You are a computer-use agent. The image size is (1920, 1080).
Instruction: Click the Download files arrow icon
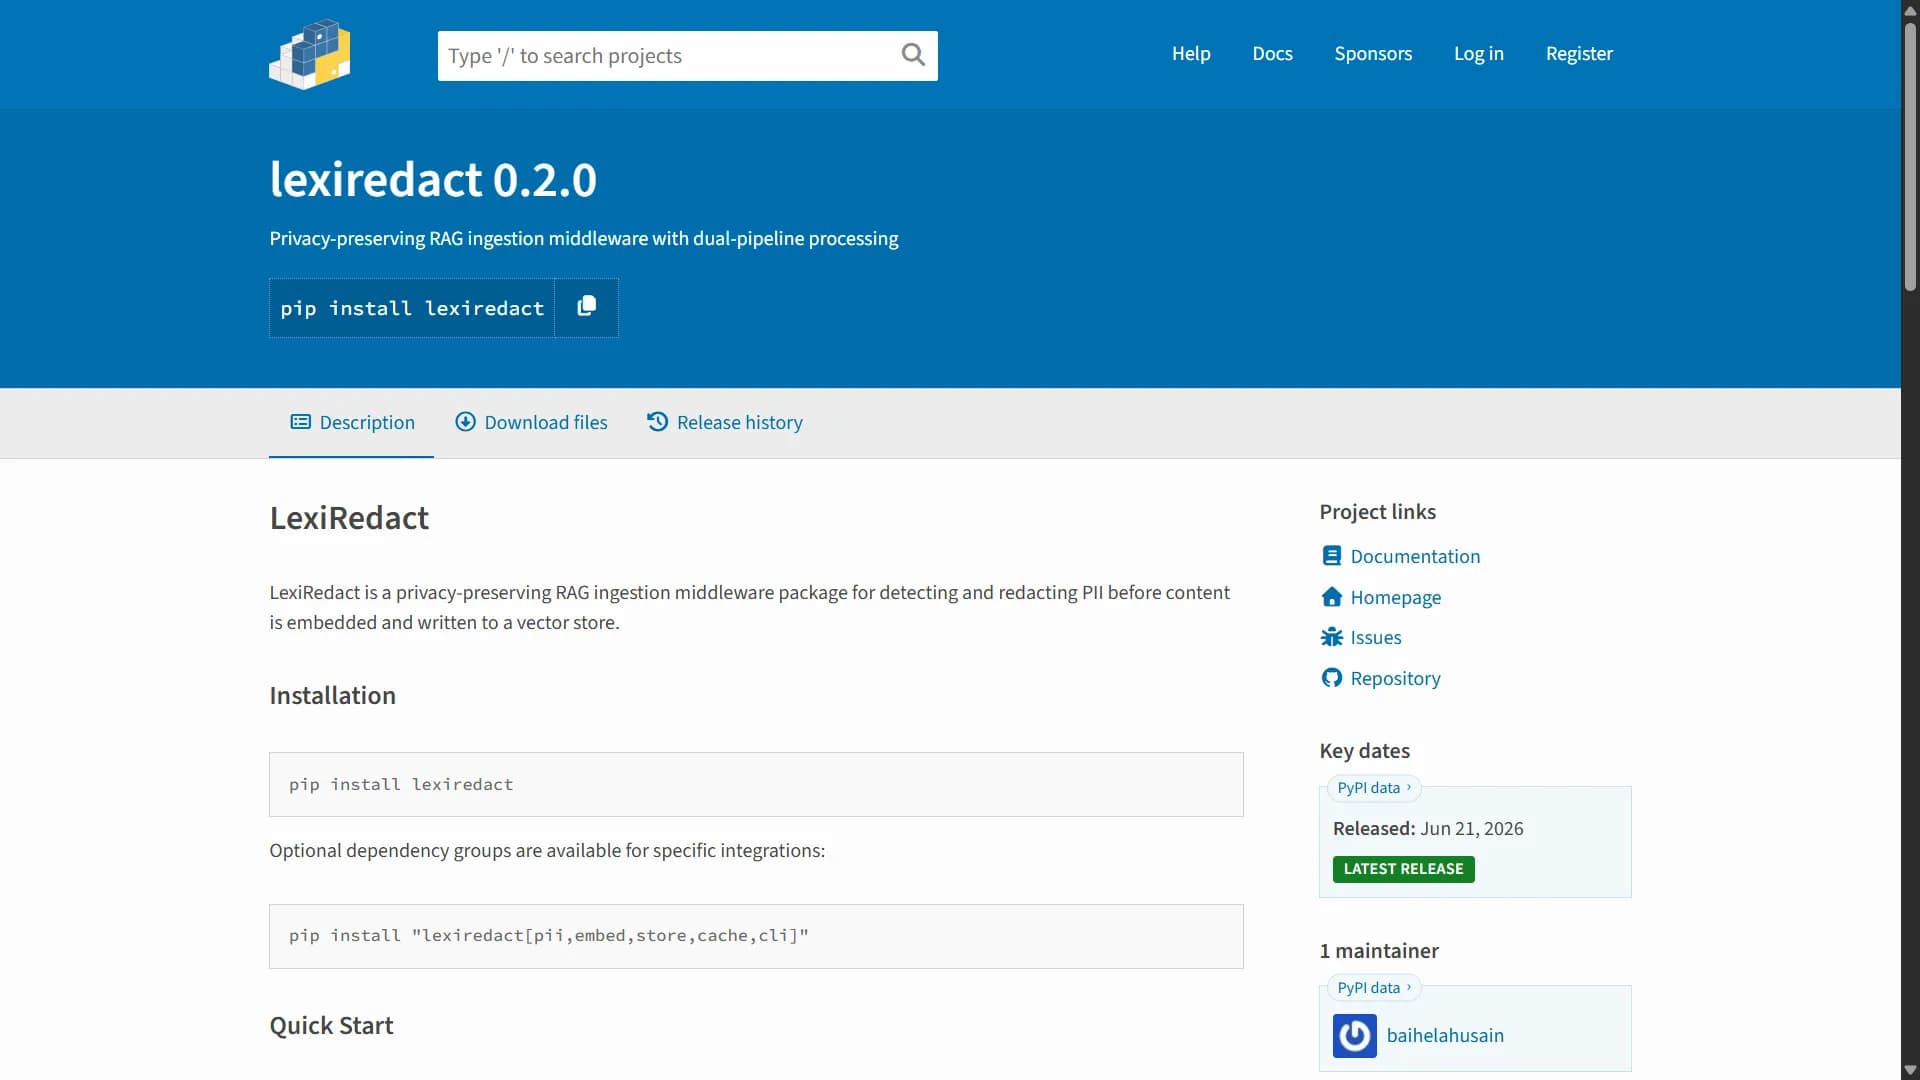point(465,422)
